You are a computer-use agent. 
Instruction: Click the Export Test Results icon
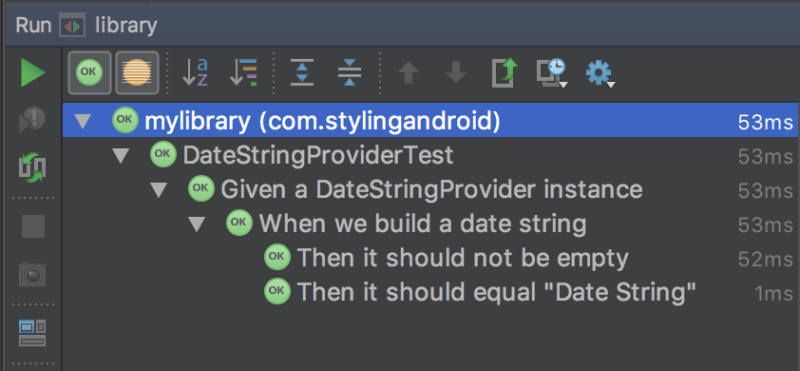tap(505, 72)
